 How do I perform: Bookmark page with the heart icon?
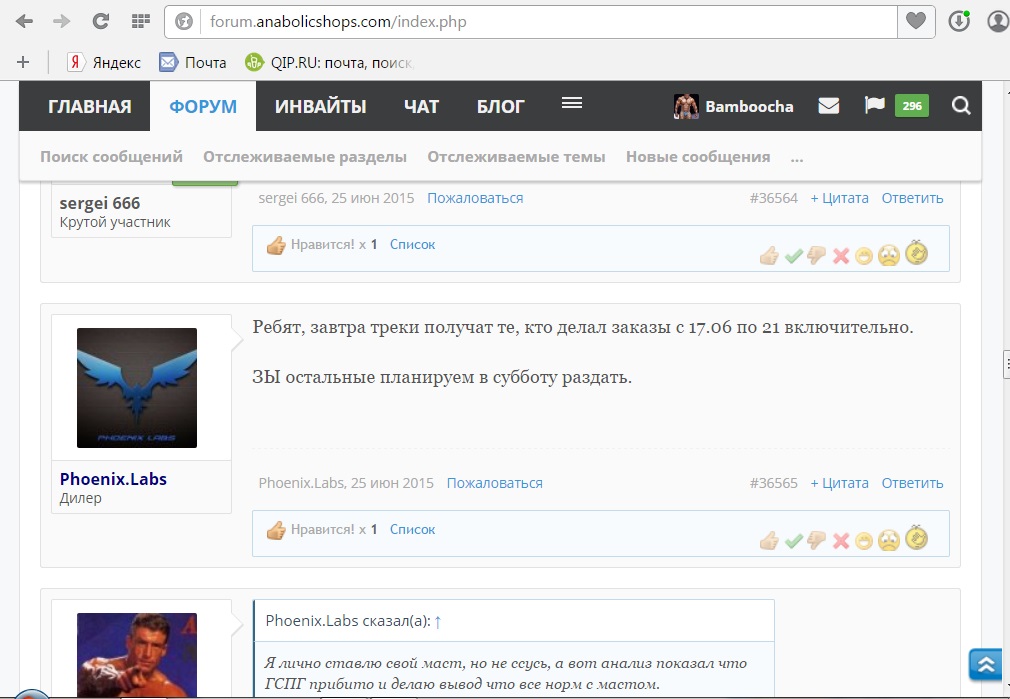pos(914,21)
